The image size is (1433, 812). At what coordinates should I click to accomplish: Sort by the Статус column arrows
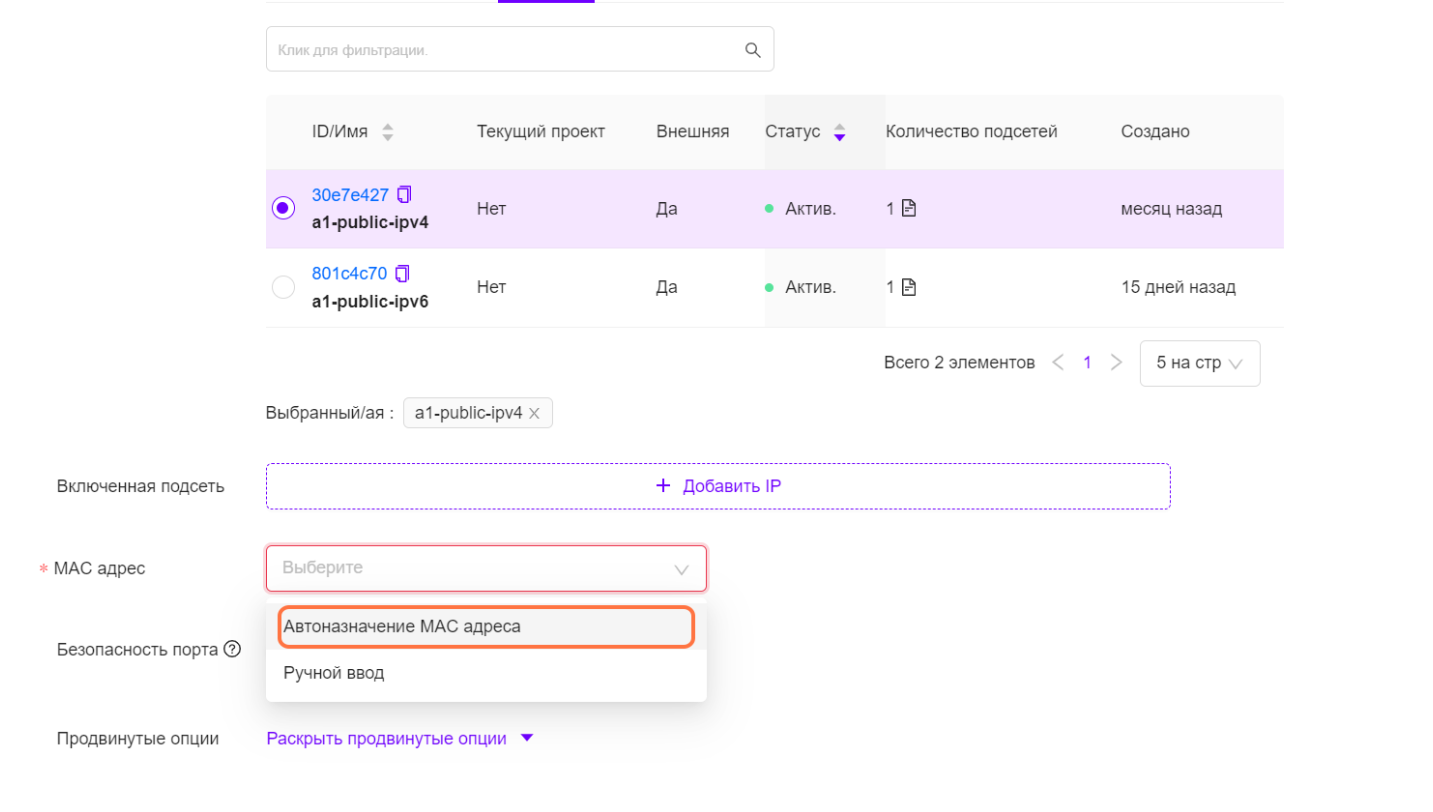(840, 132)
